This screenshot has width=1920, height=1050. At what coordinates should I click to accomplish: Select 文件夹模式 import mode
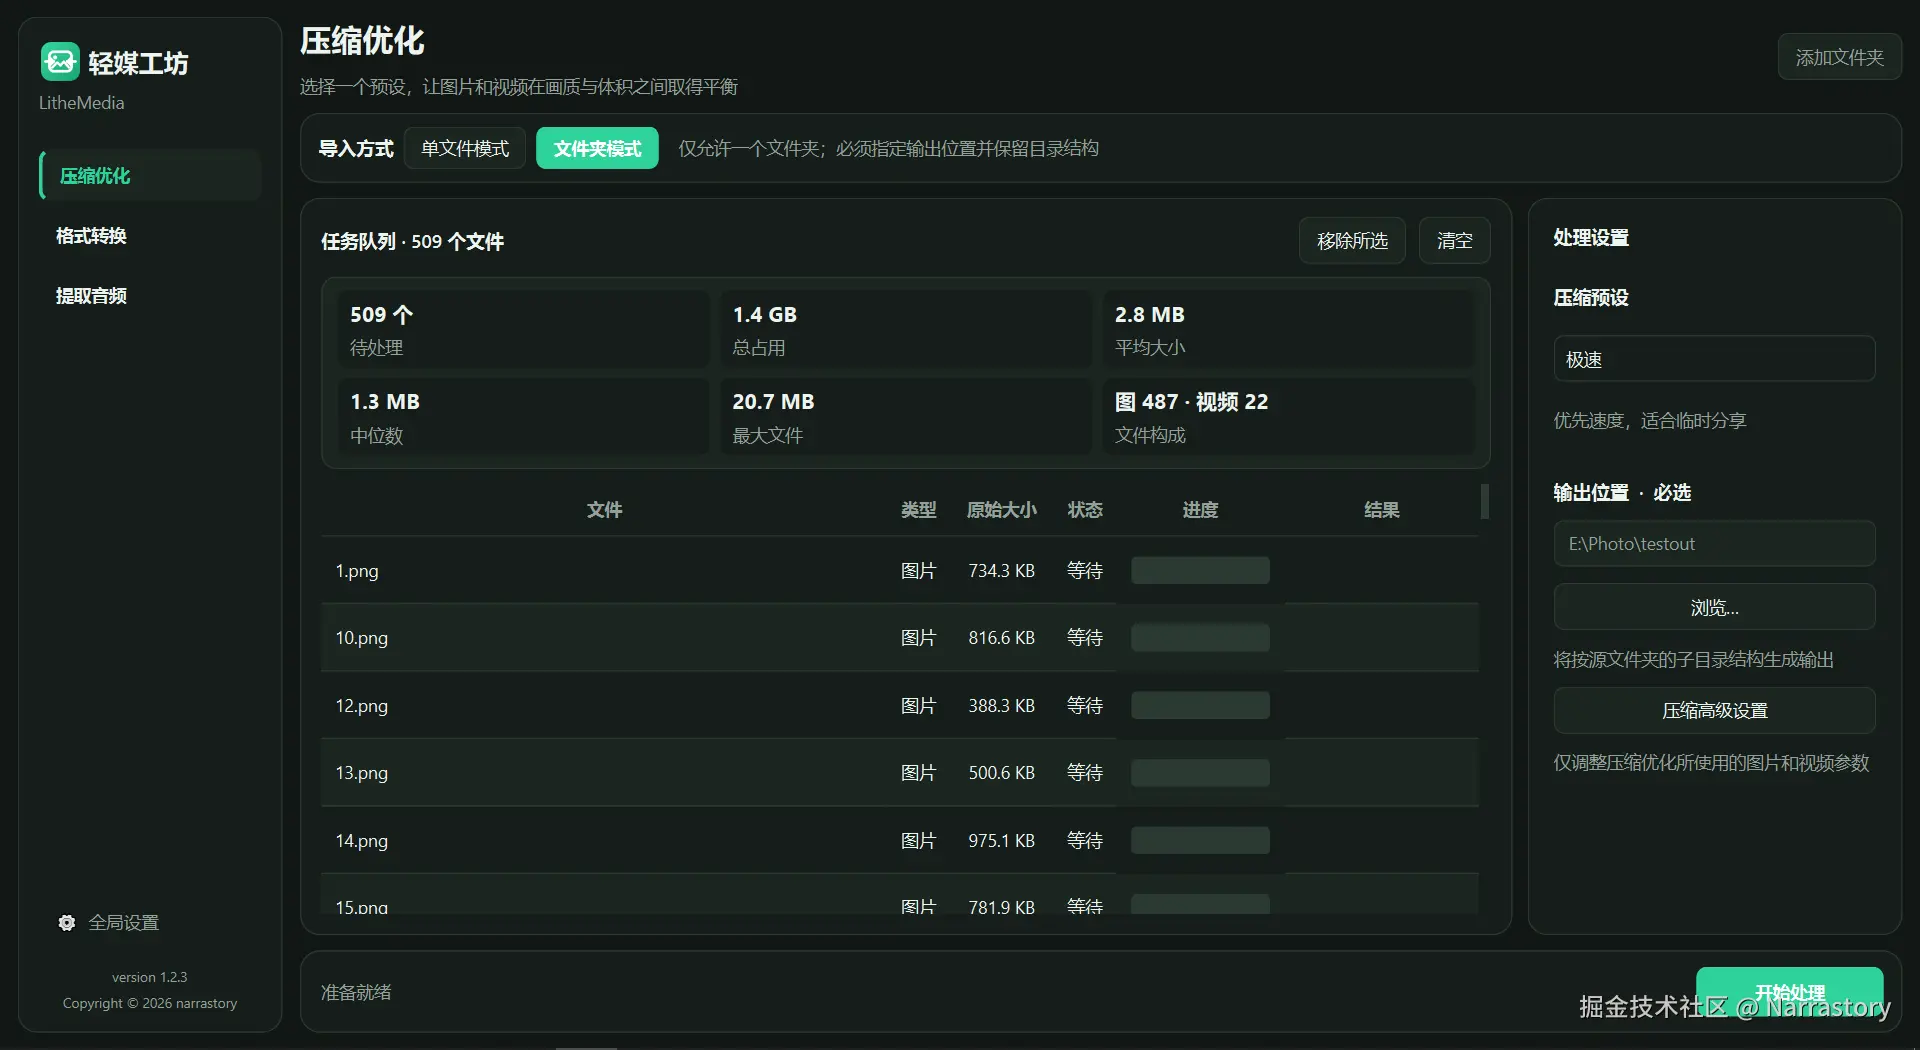click(x=597, y=148)
